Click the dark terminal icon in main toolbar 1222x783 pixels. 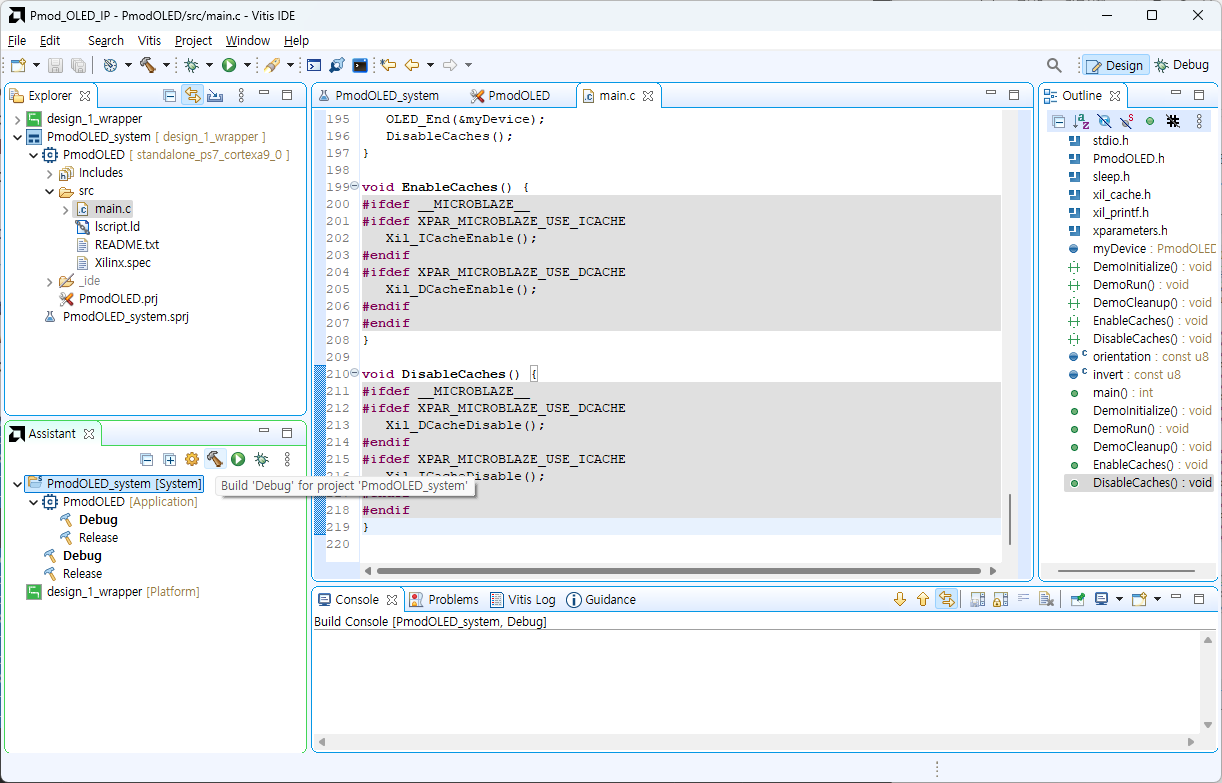click(x=360, y=65)
